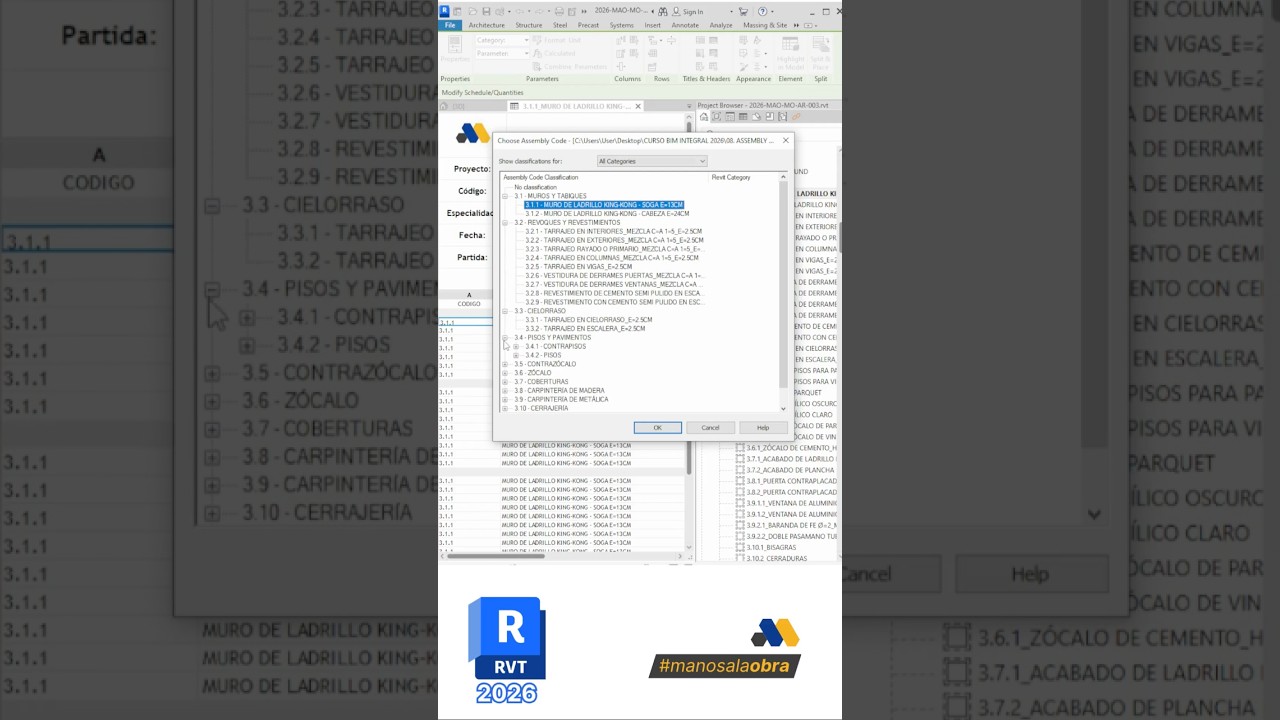This screenshot has height=720, width=1280.
Task: Switch to the Massing & Site ribbon tab
Action: [x=765, y=25]
